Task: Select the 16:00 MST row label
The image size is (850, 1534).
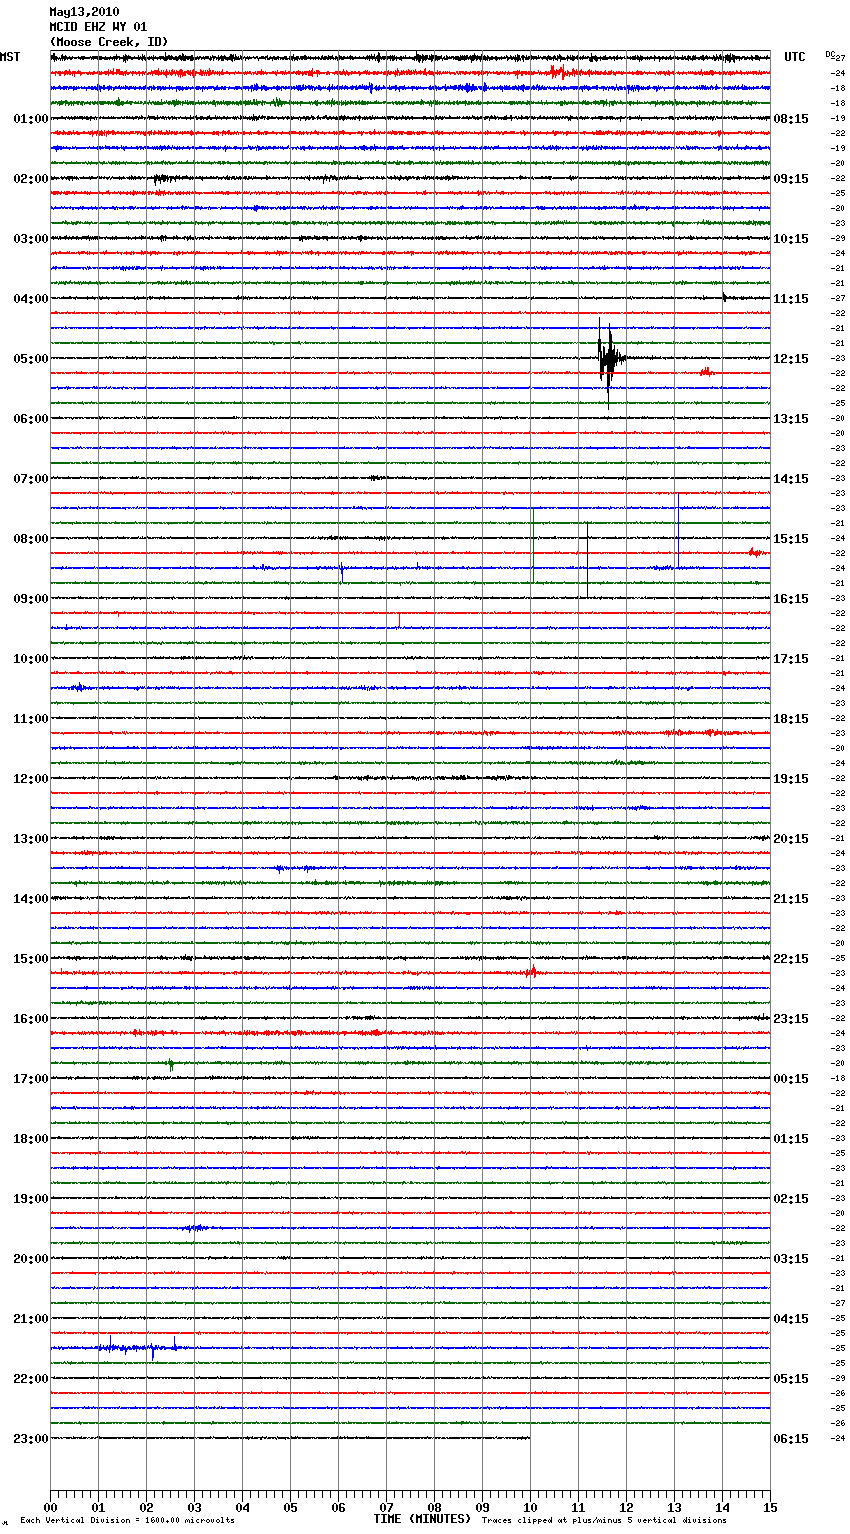Action: [x=30, y=1019]
